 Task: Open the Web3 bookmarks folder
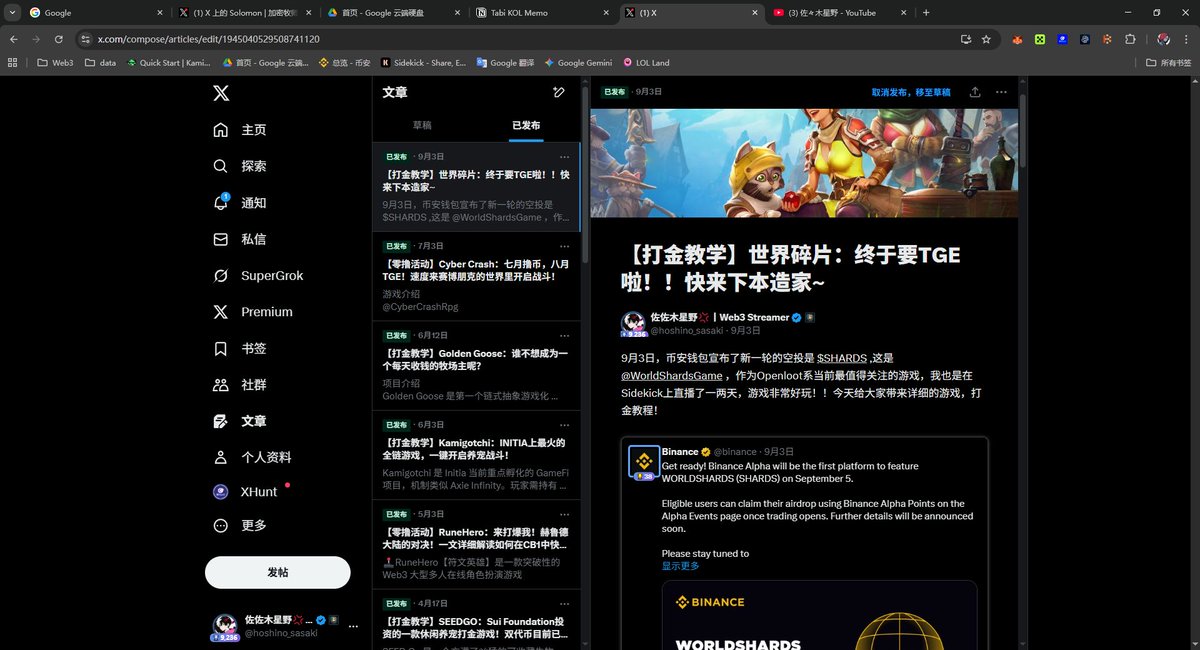pyautogui.click(x=55, y=62)
